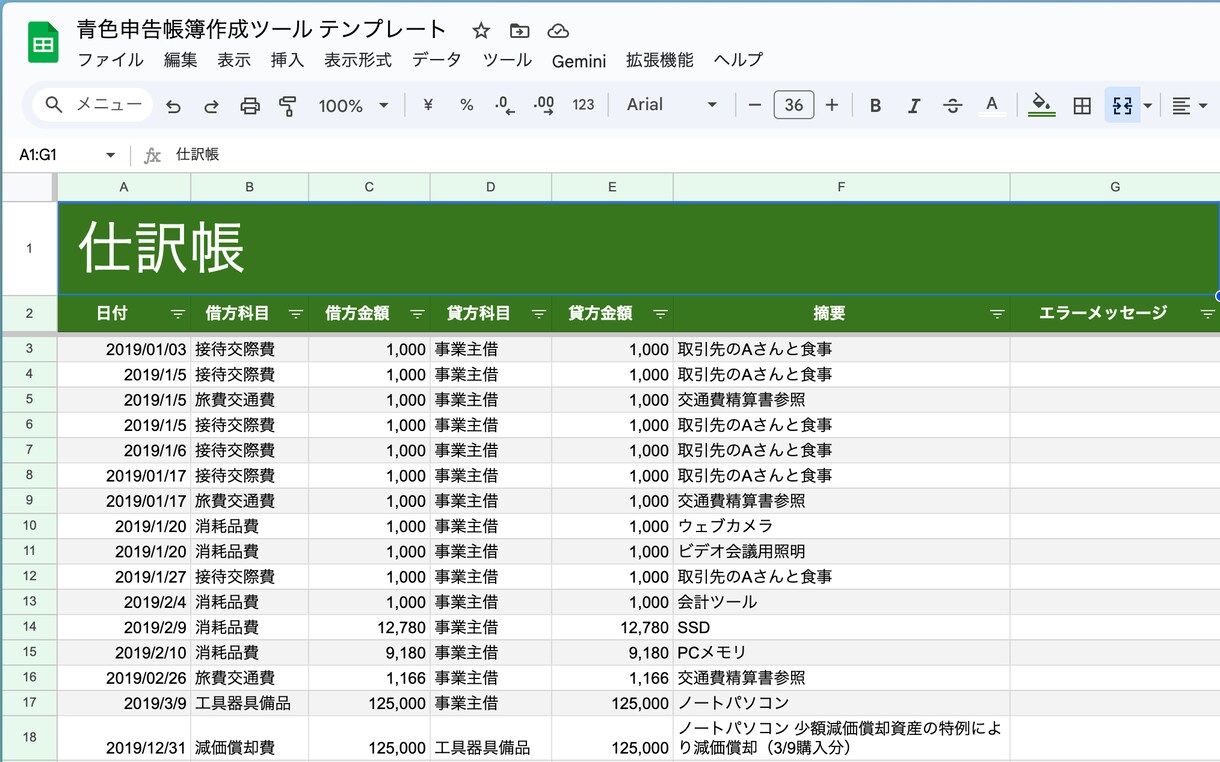Open the データ menu
The image size is (1220, 762).
pyautogui.click(x=437, y=60)
